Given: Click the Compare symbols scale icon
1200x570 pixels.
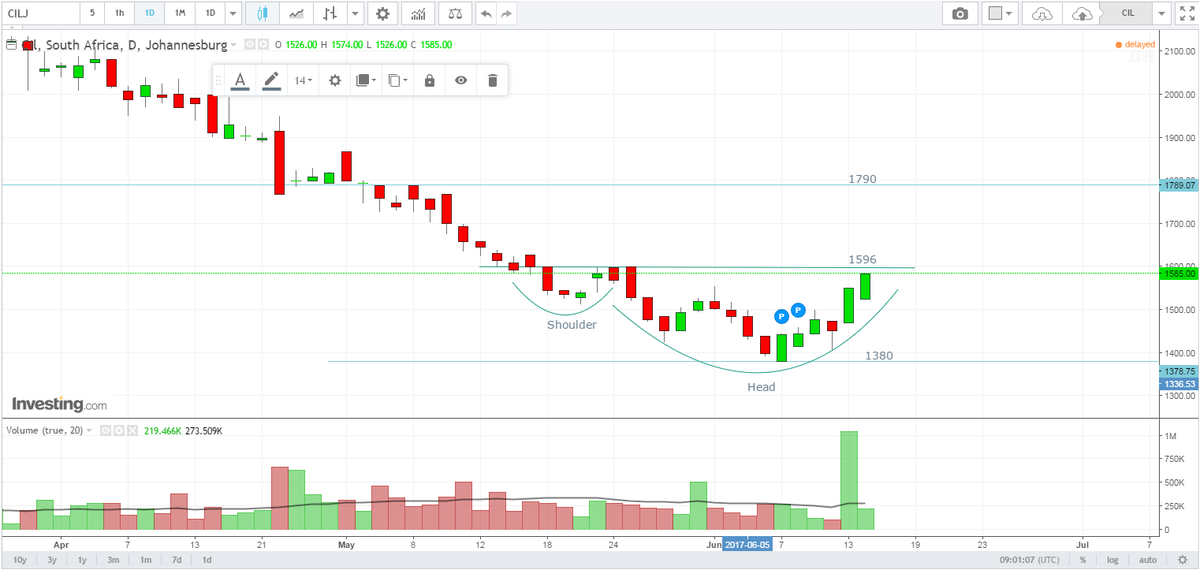Looking at the screenshot, I should pos(456,14).
